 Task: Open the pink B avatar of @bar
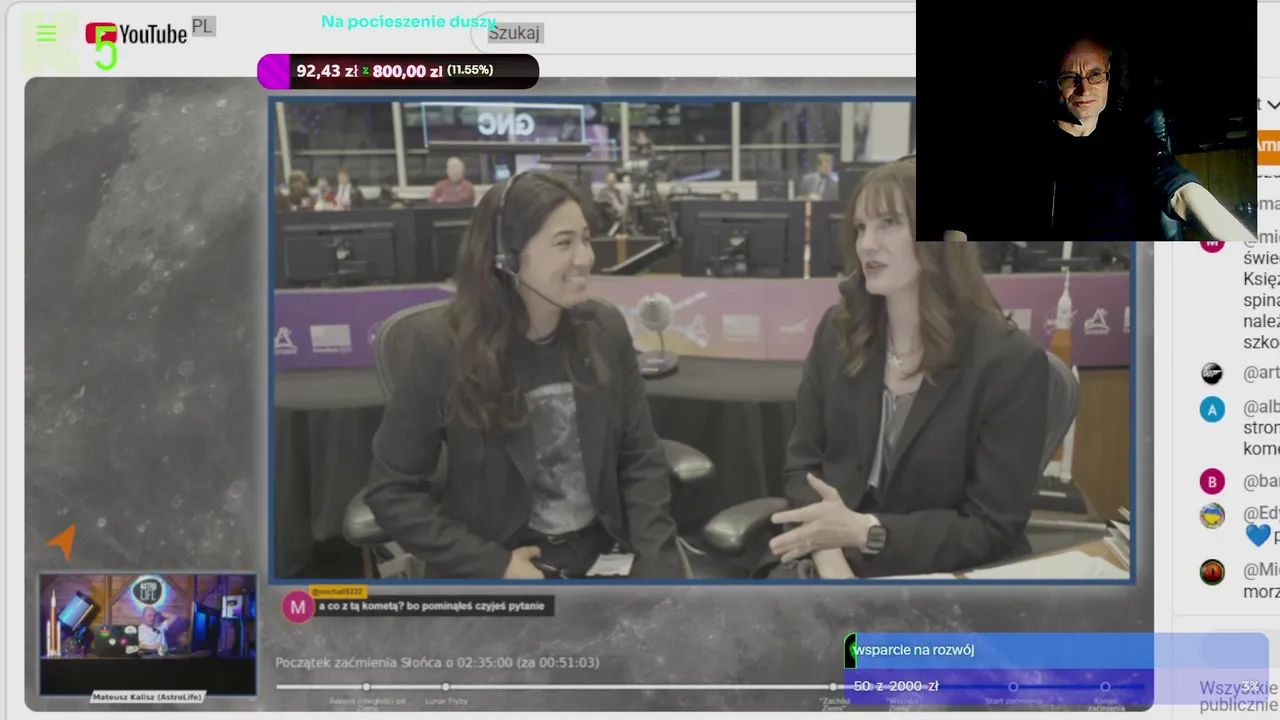tap(1212, 482)
